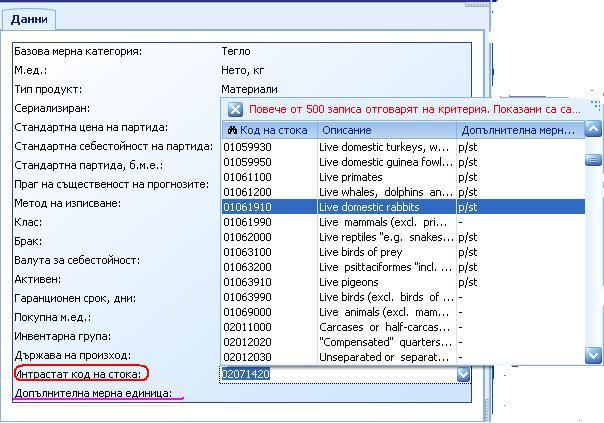
Task: Click the Валута за себестойност label
Action: (x=77, y=260)
